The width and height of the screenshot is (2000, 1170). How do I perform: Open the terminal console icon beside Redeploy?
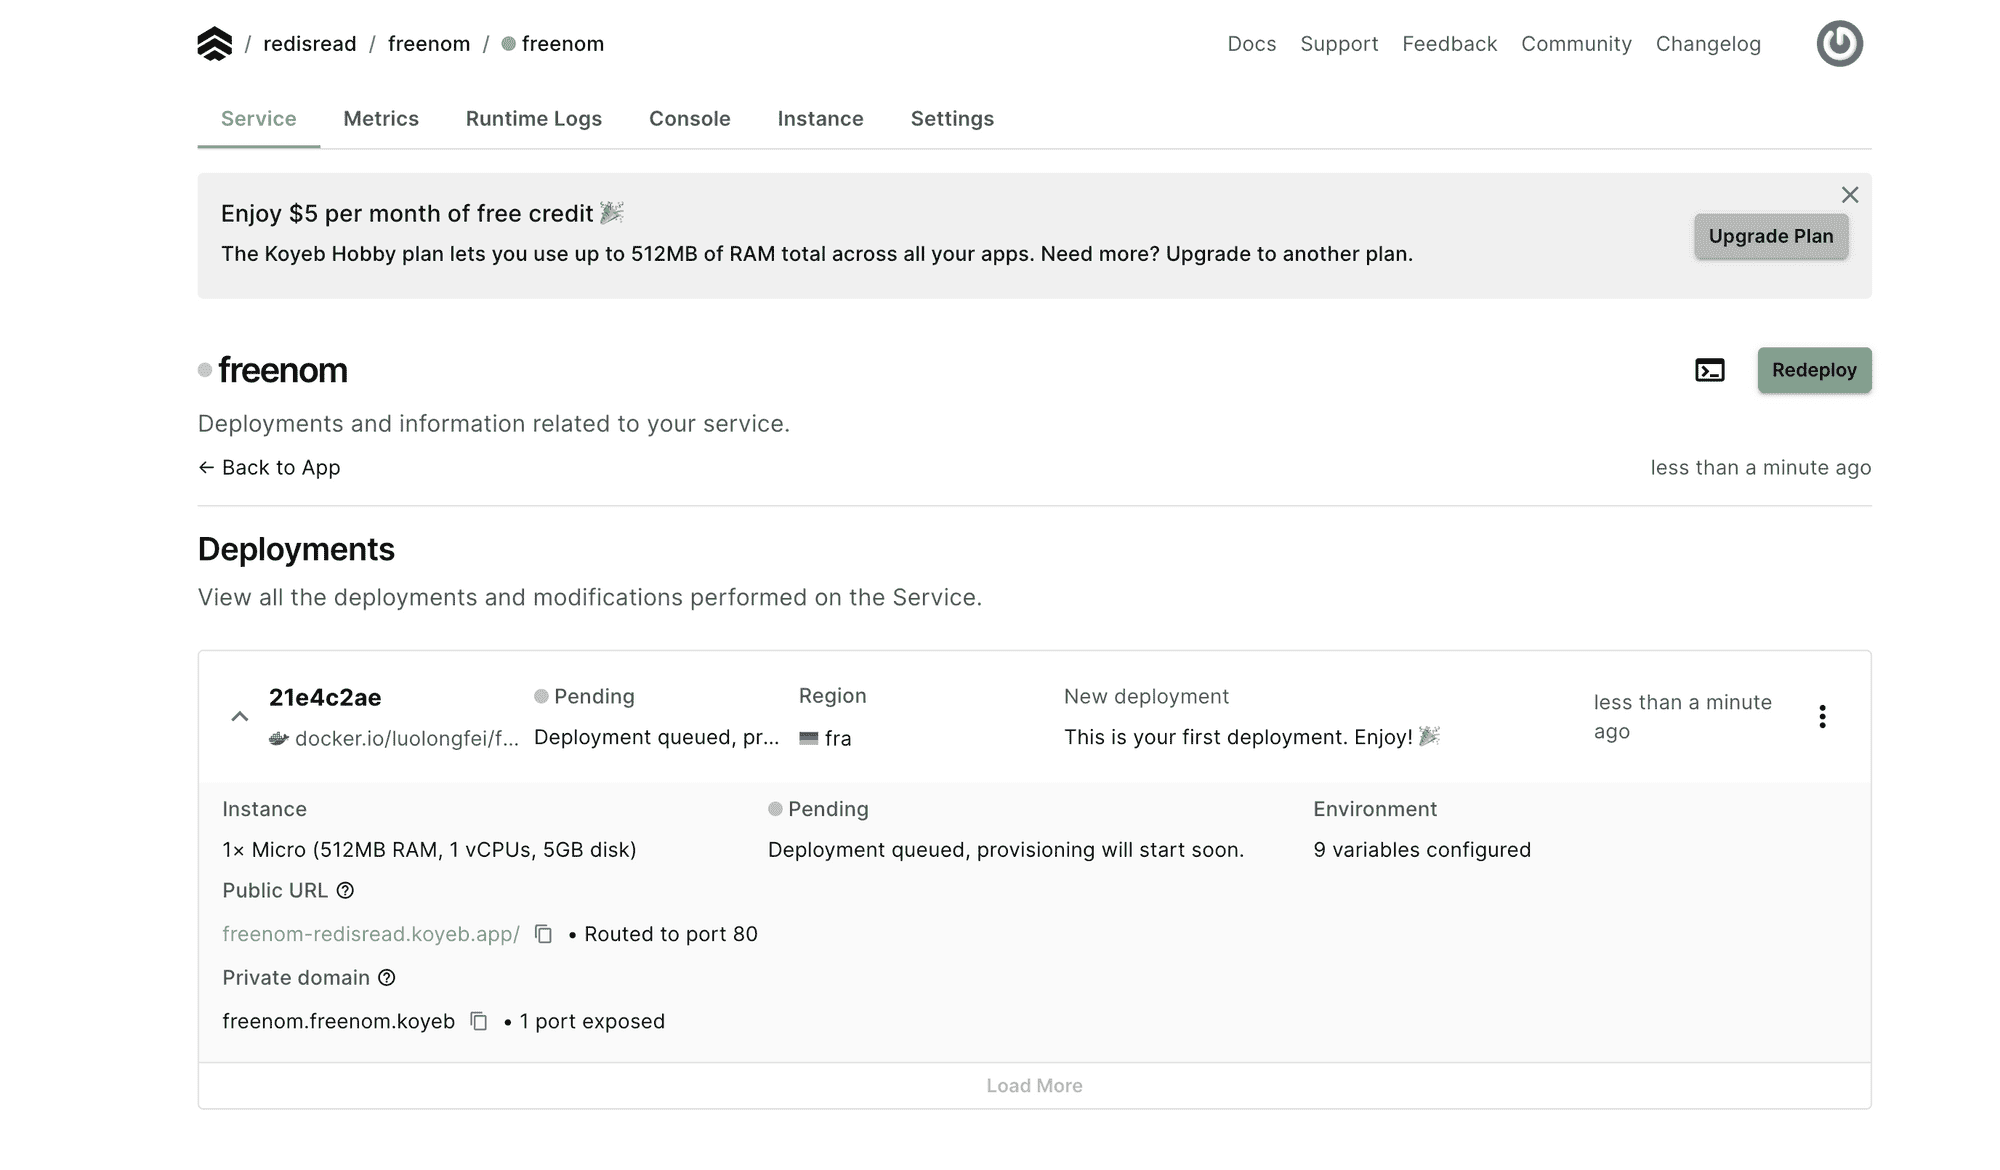pos(1709,370)
